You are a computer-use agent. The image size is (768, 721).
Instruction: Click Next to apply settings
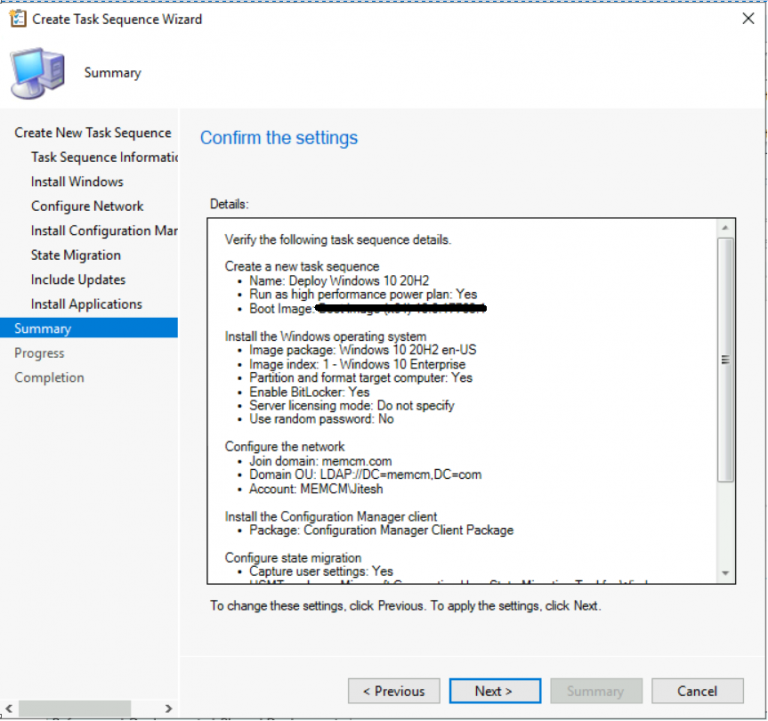coord(494,691)
